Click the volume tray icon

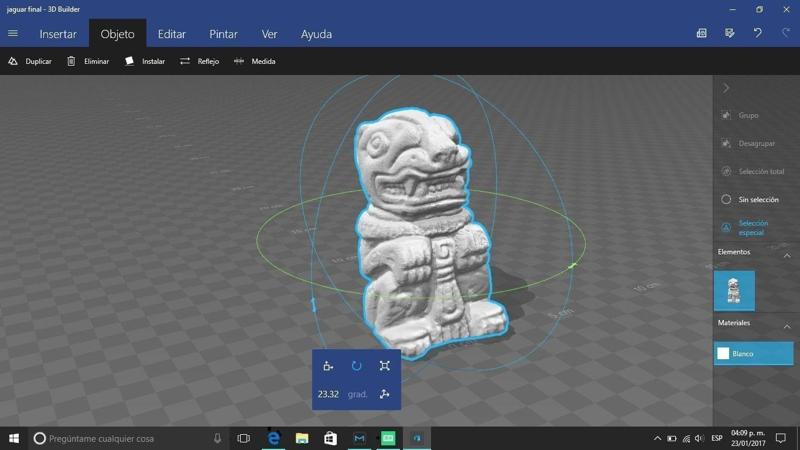(699, 438)
